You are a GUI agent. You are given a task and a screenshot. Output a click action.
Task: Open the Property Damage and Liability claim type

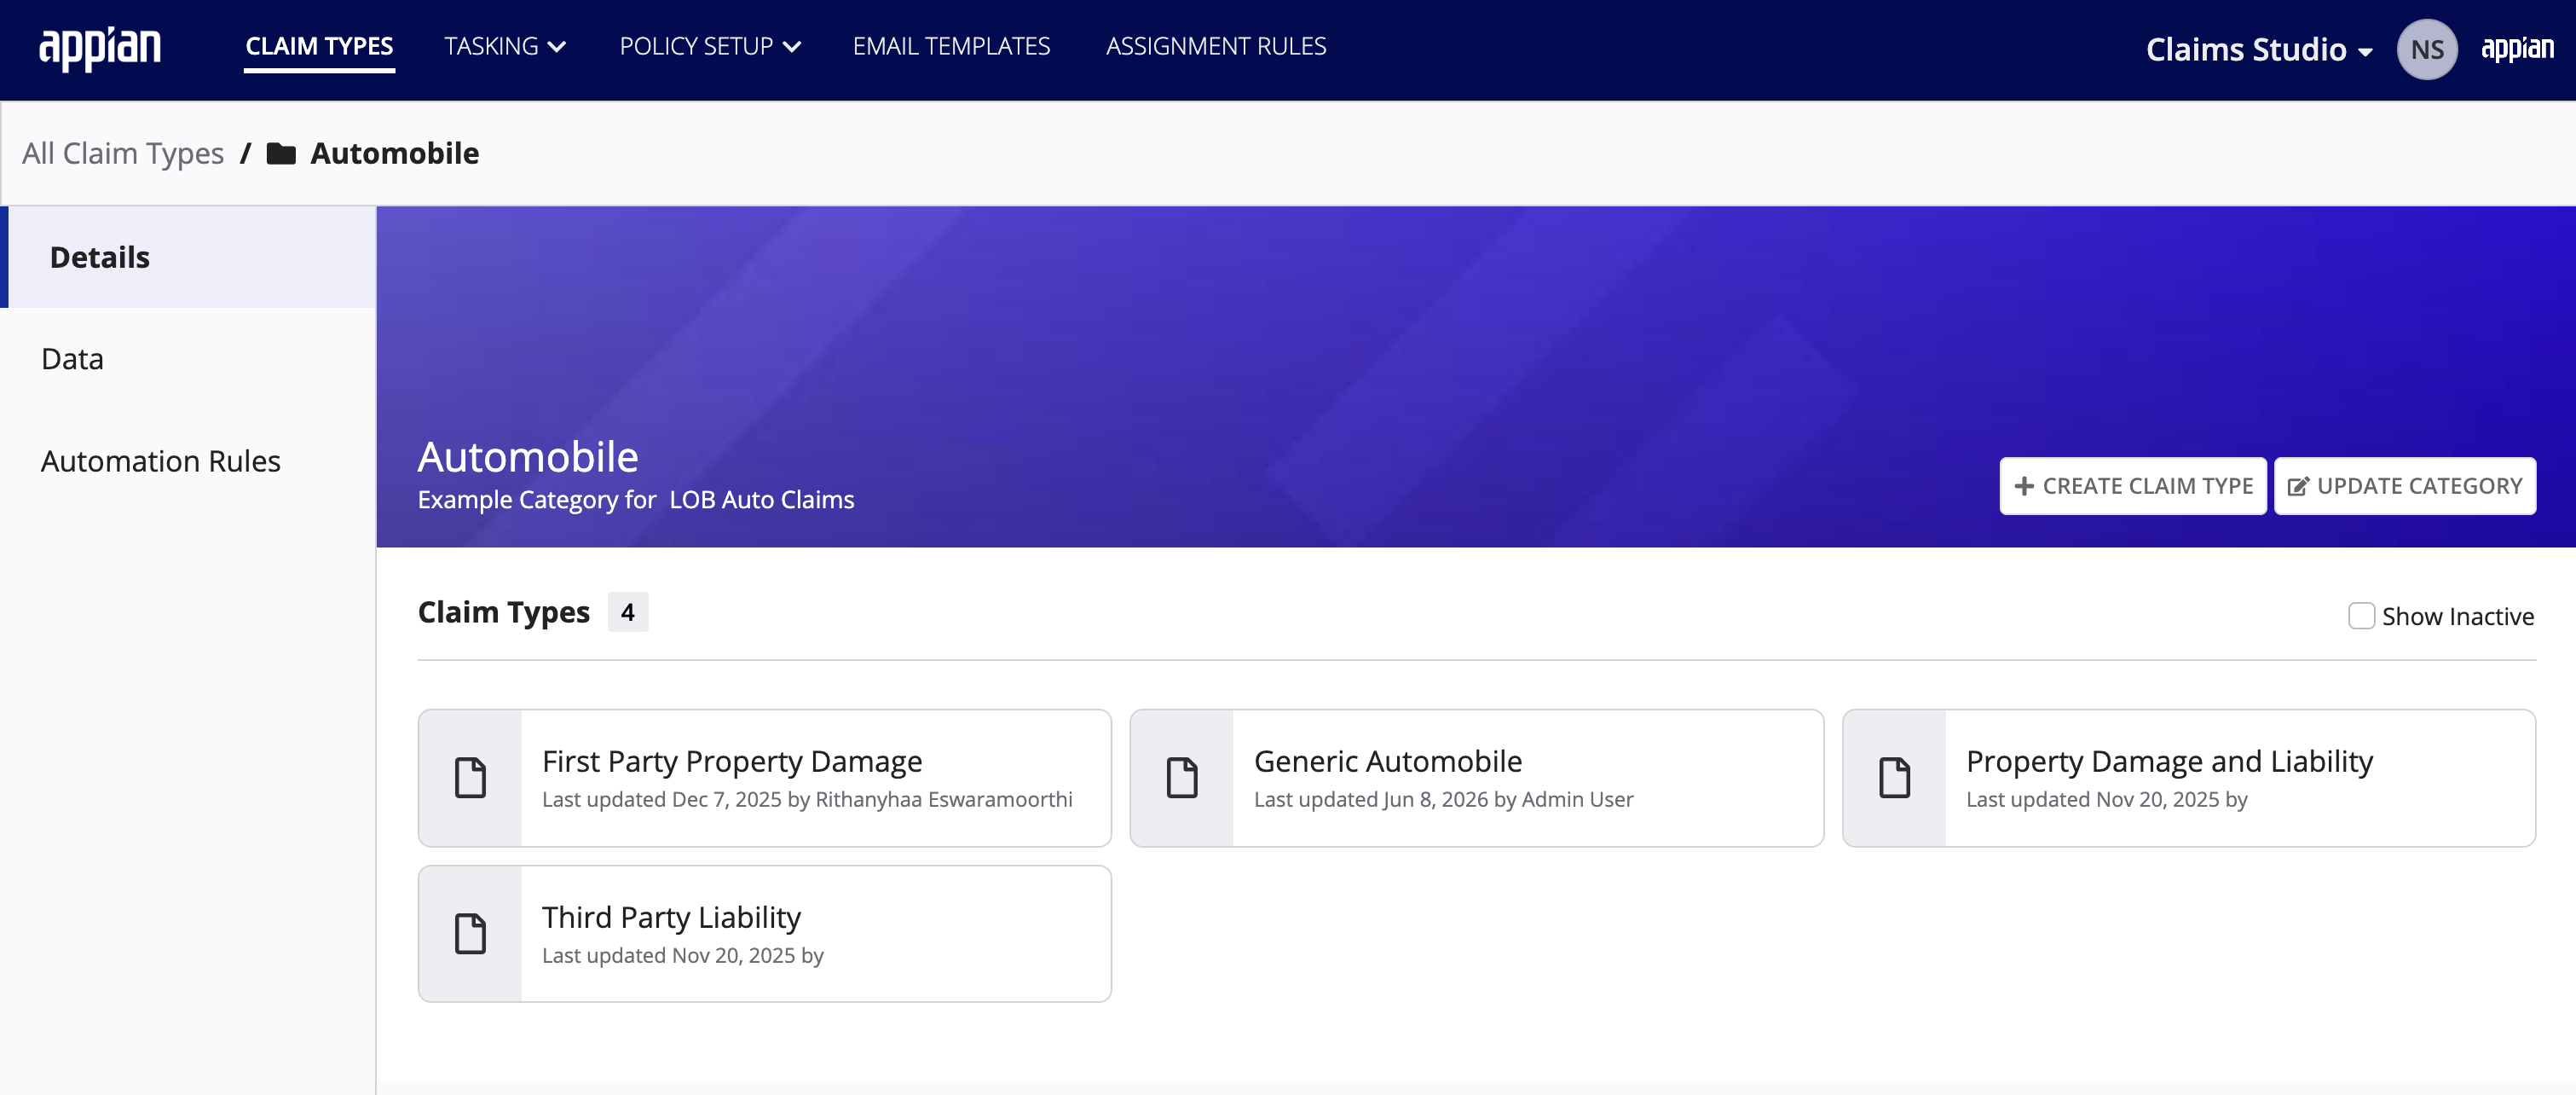pyautogui.click(x=2188, y=778)
